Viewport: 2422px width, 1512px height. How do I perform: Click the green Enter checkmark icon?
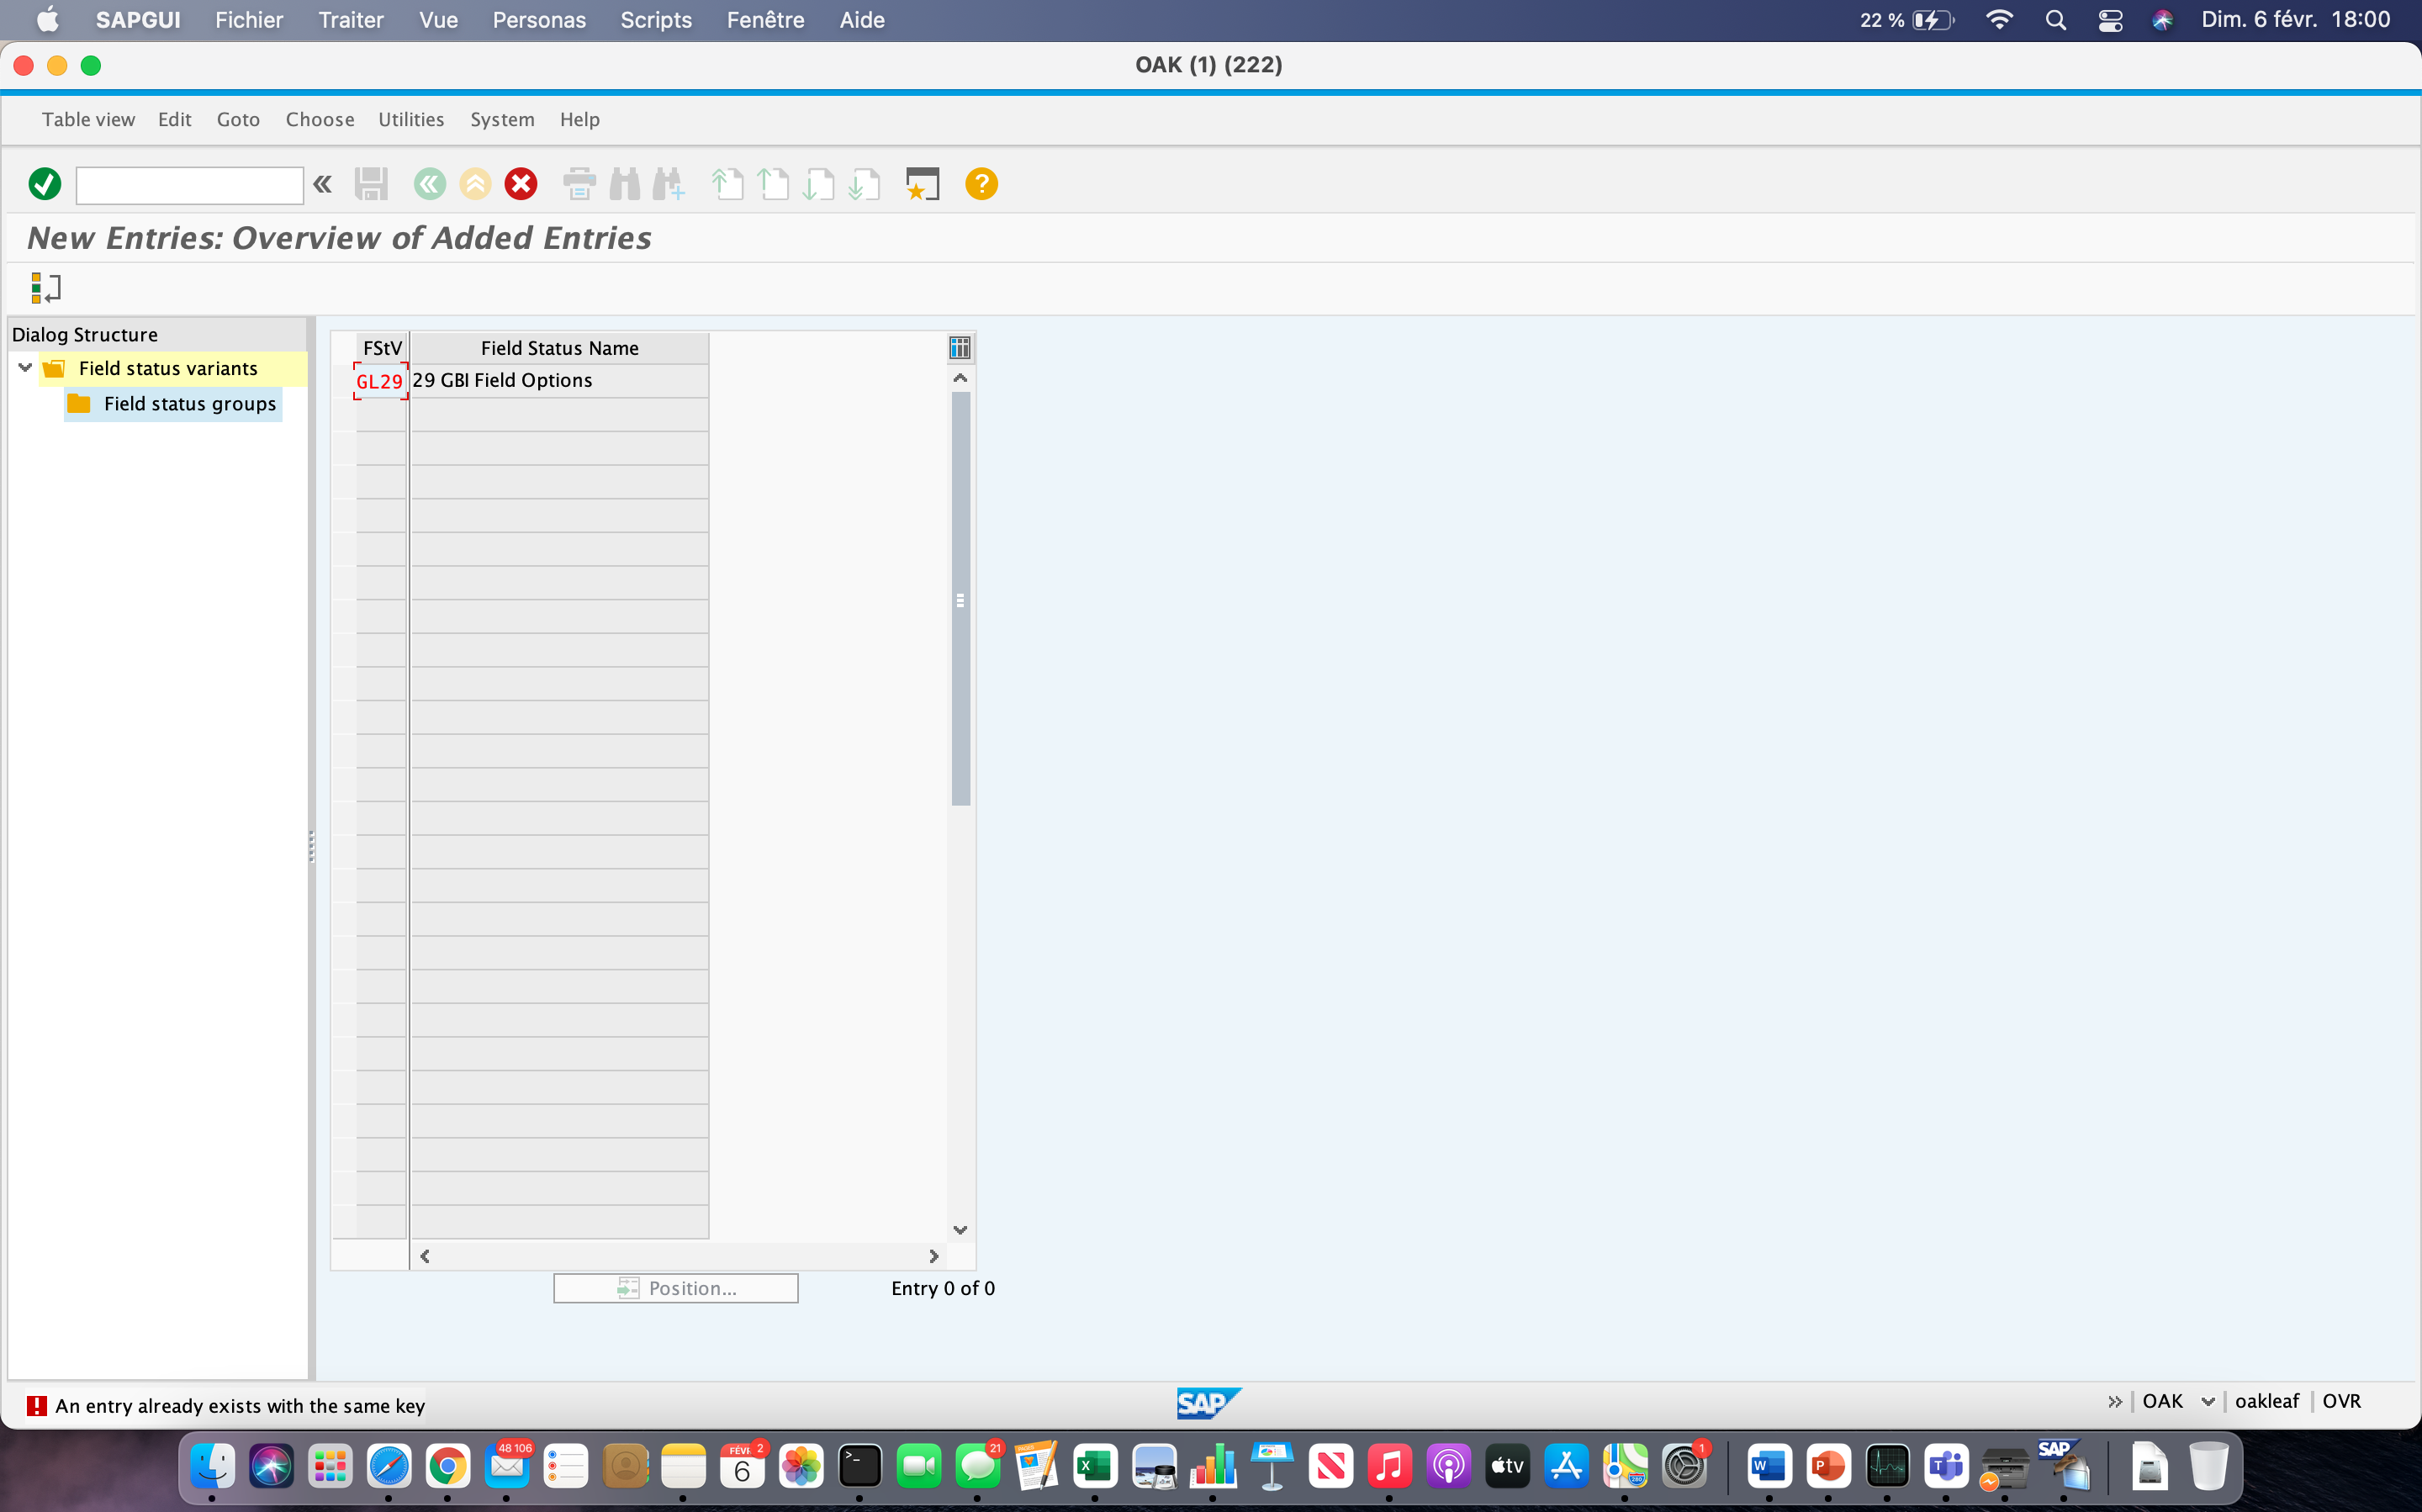[45, 184]
